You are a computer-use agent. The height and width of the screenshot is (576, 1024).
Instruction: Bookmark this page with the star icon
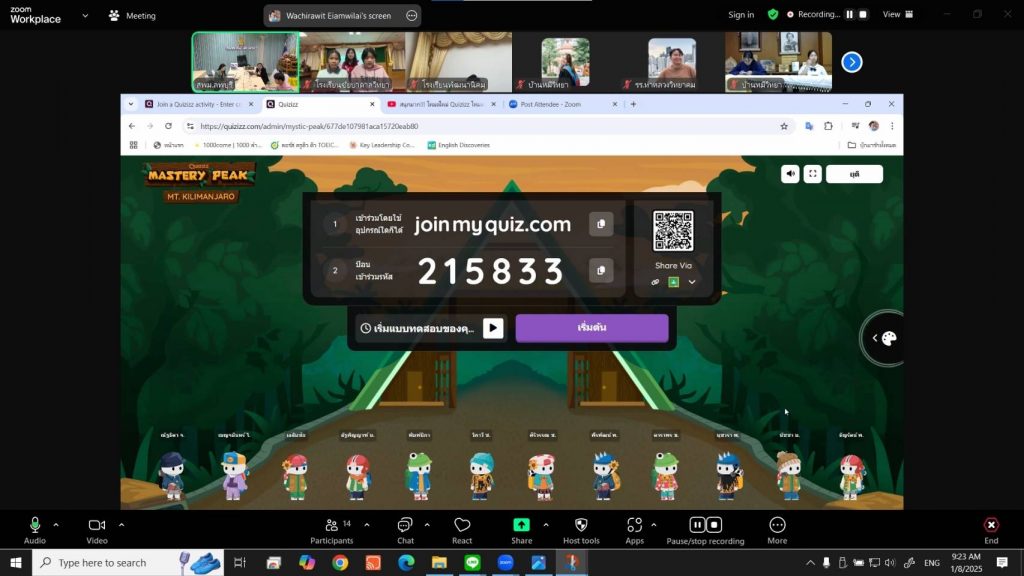coord(784,126)
